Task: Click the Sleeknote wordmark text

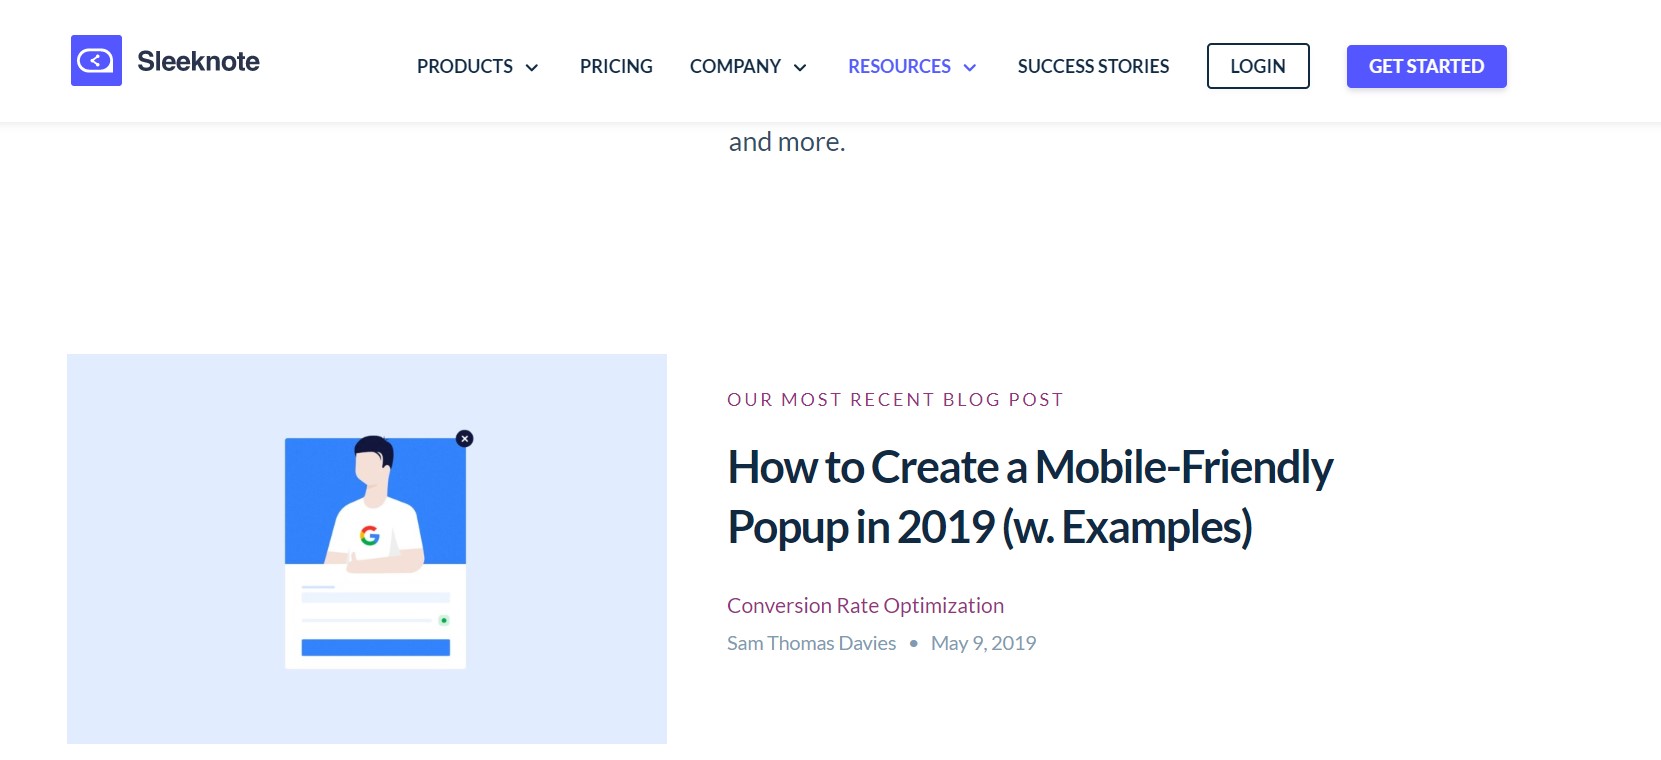Action: point(197,60)
